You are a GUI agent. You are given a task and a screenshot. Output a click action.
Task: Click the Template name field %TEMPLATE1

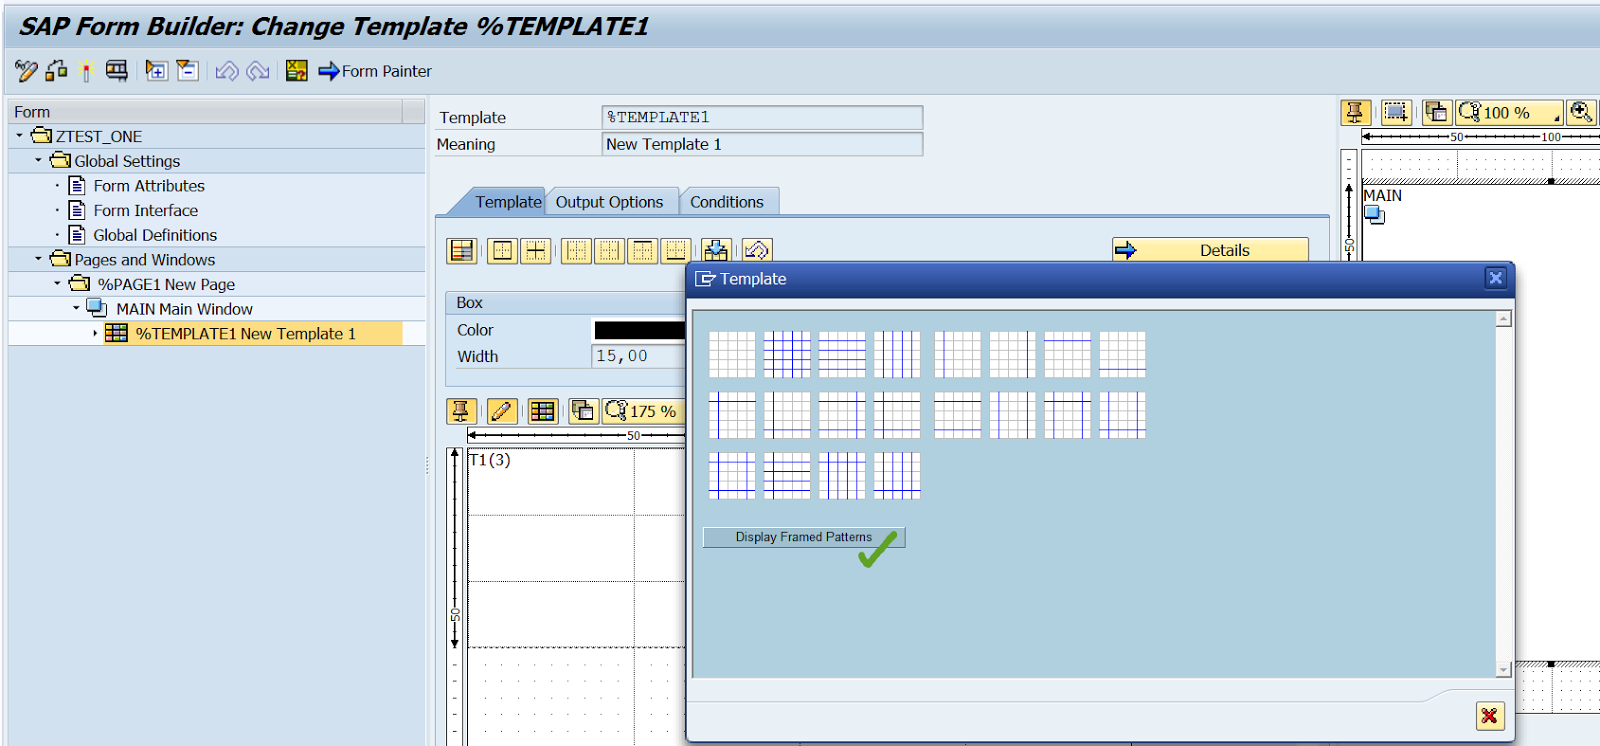tap(762, 117)
